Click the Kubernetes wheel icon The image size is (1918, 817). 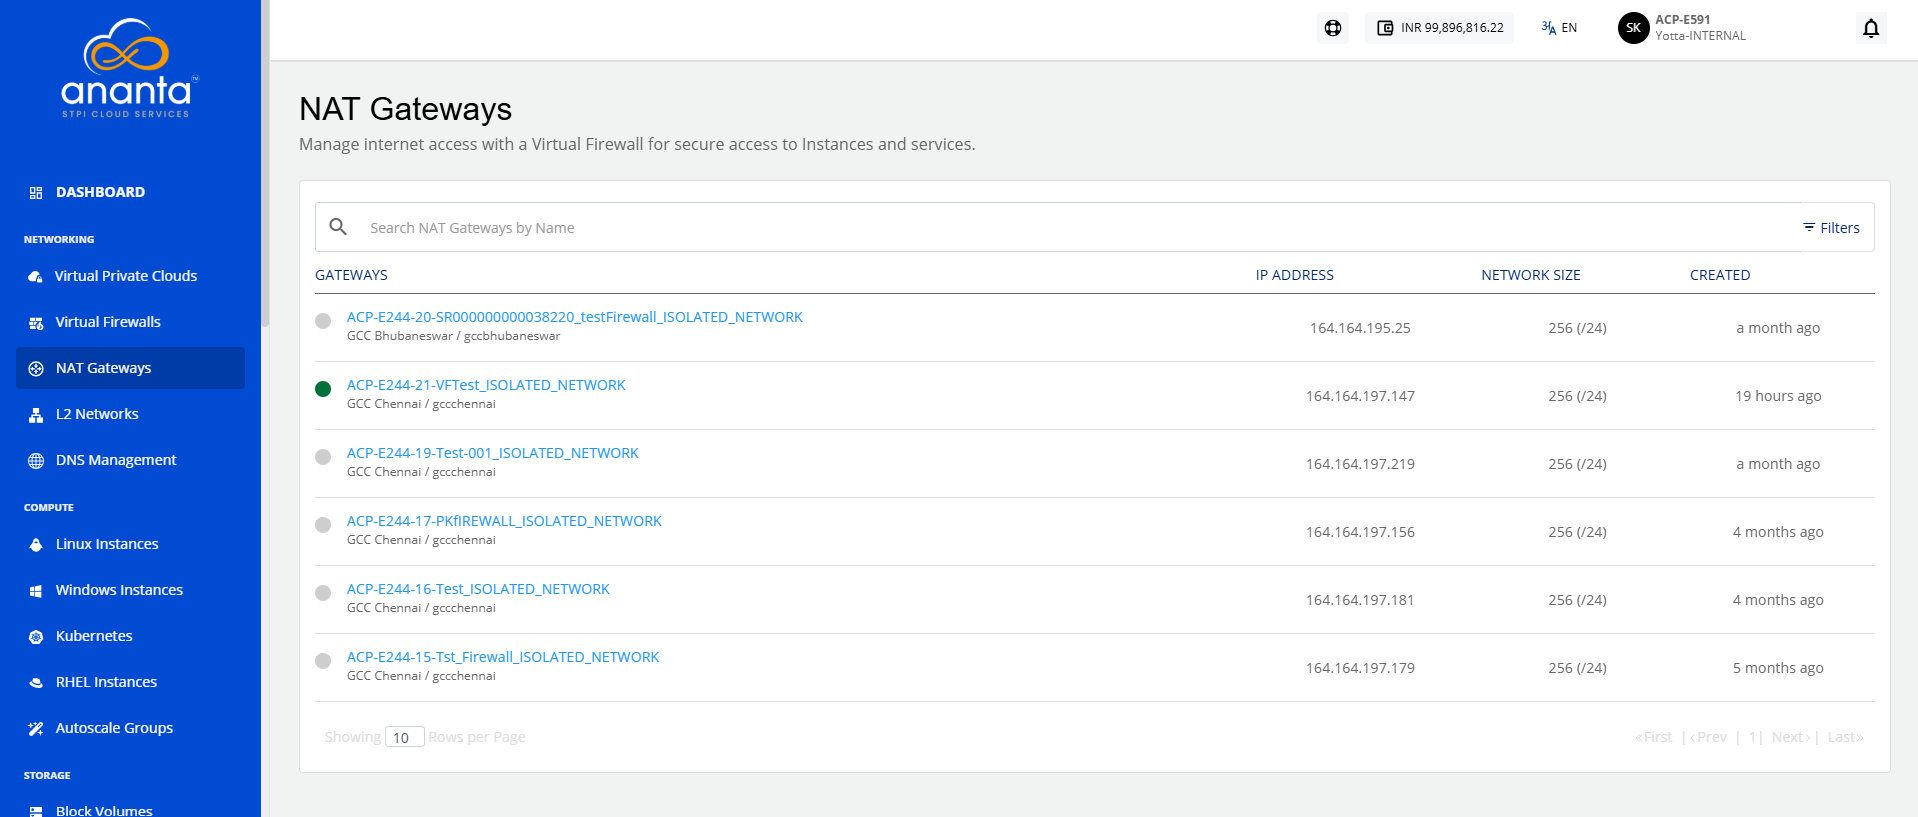point(36,636)
